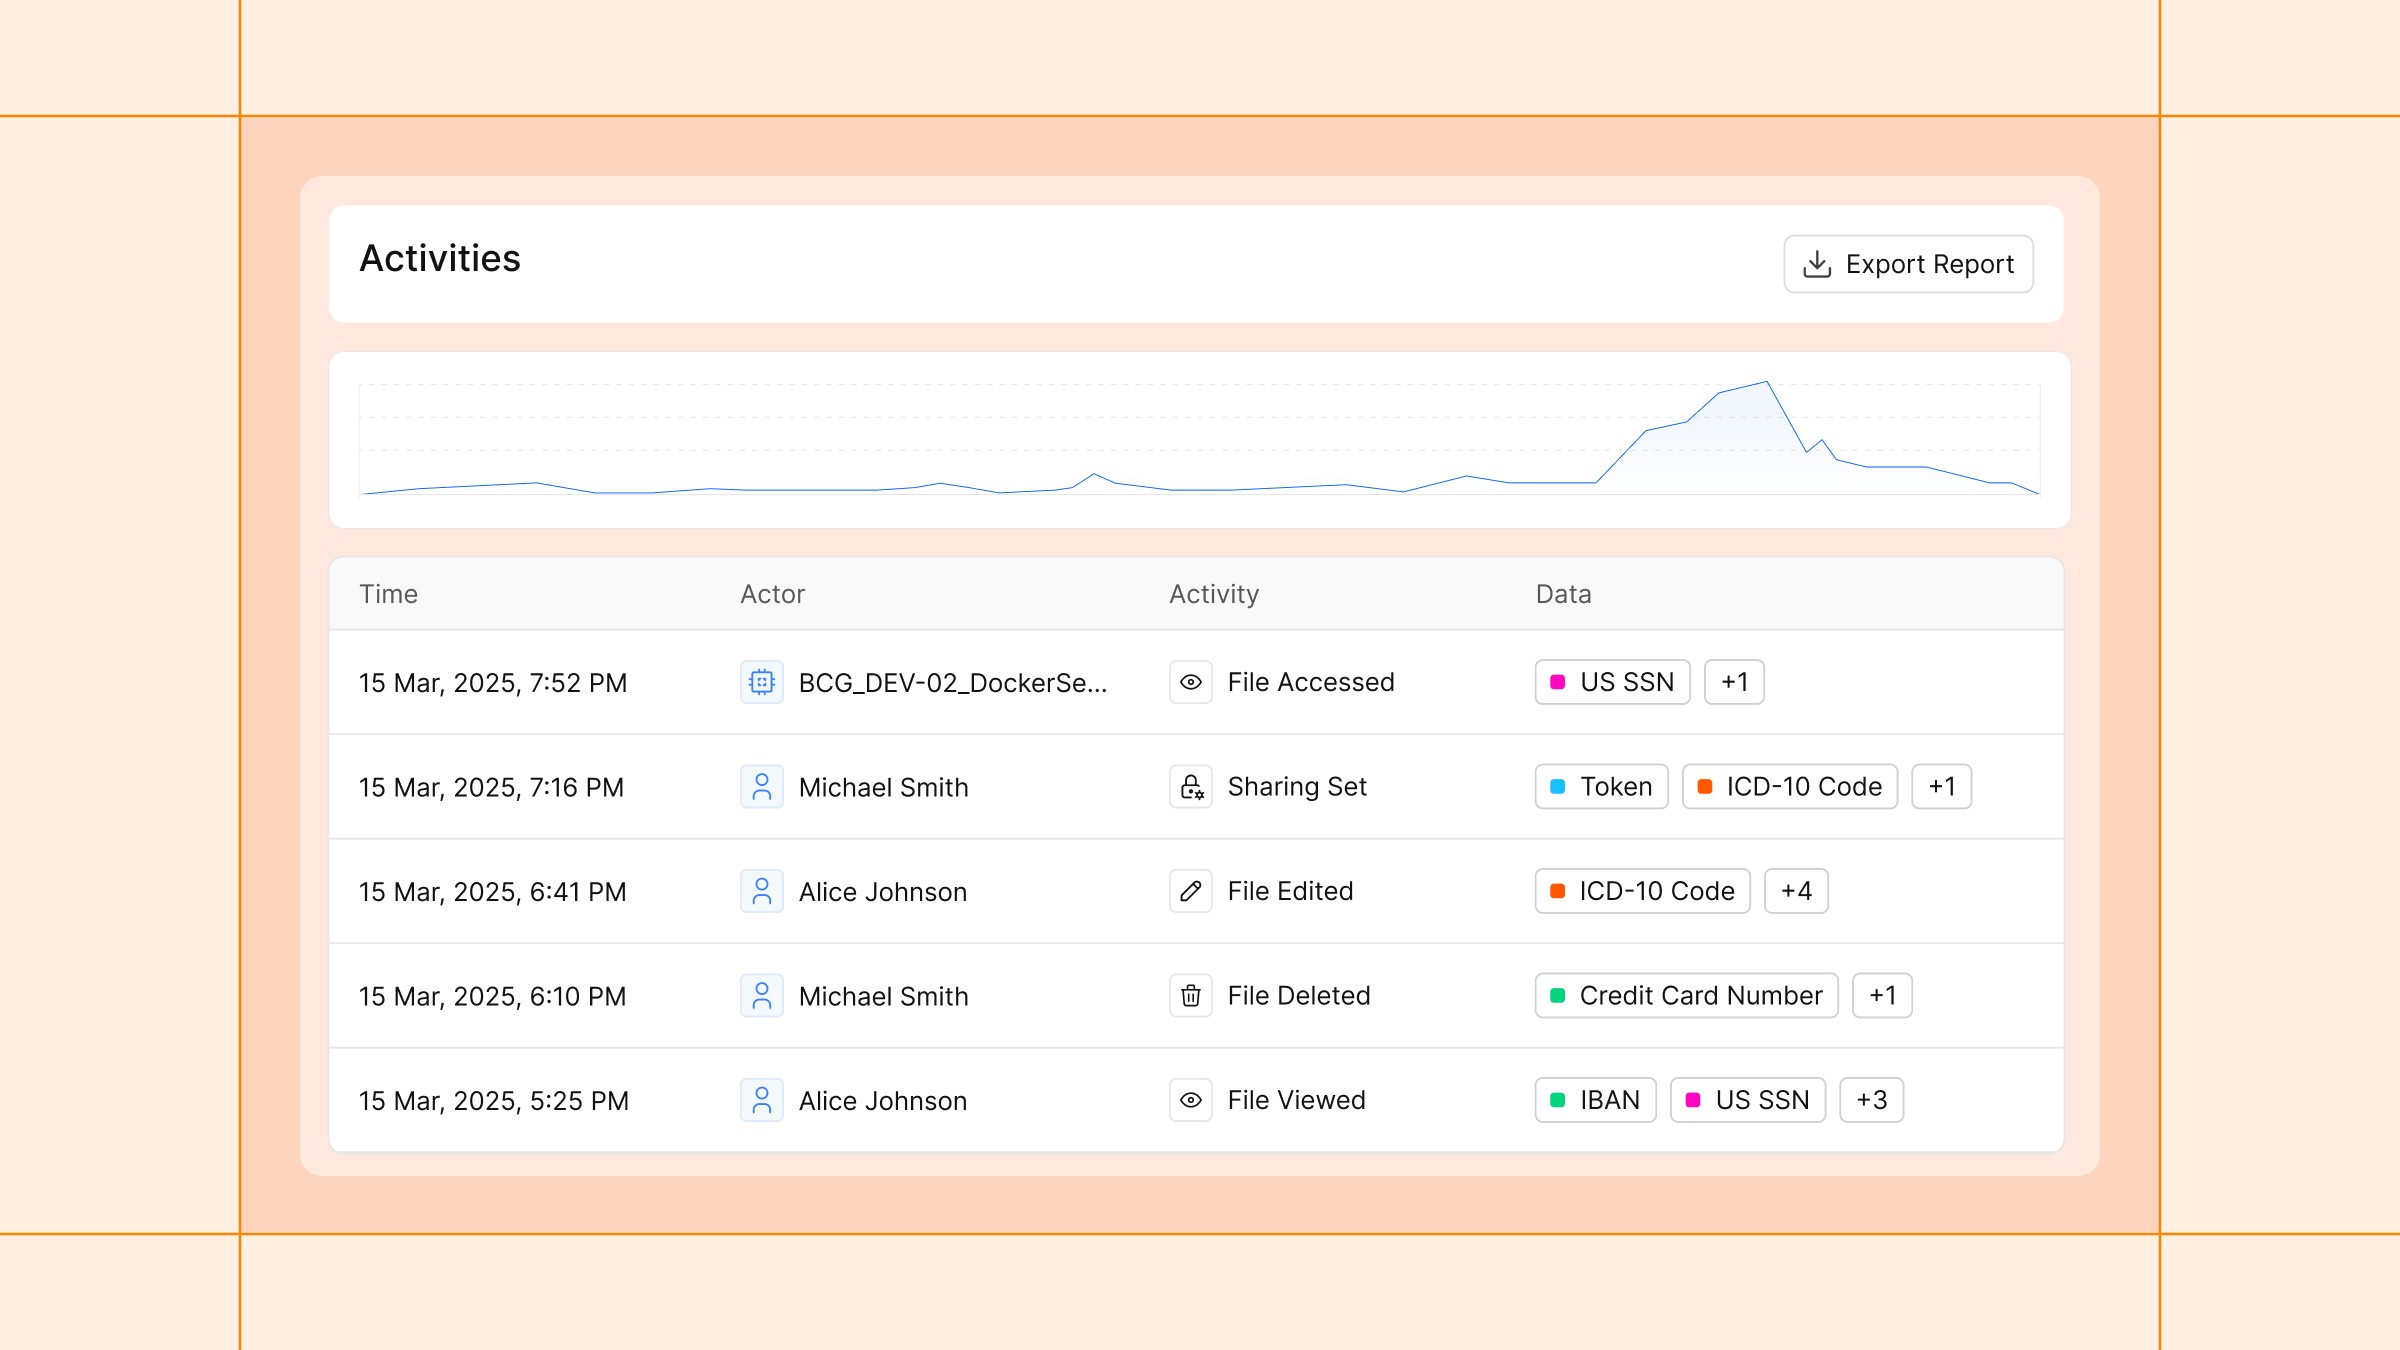This screenshot has width=2400, height=1350.
Task: Select the service actor icon for BCG_DEV-02_DockerSe...
Action: [x=762, y=682]
